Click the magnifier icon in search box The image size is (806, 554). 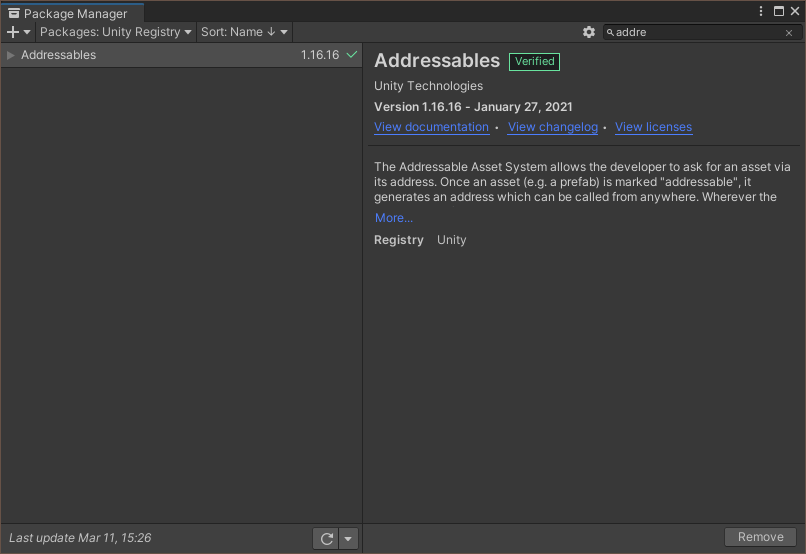pos(610,32)
